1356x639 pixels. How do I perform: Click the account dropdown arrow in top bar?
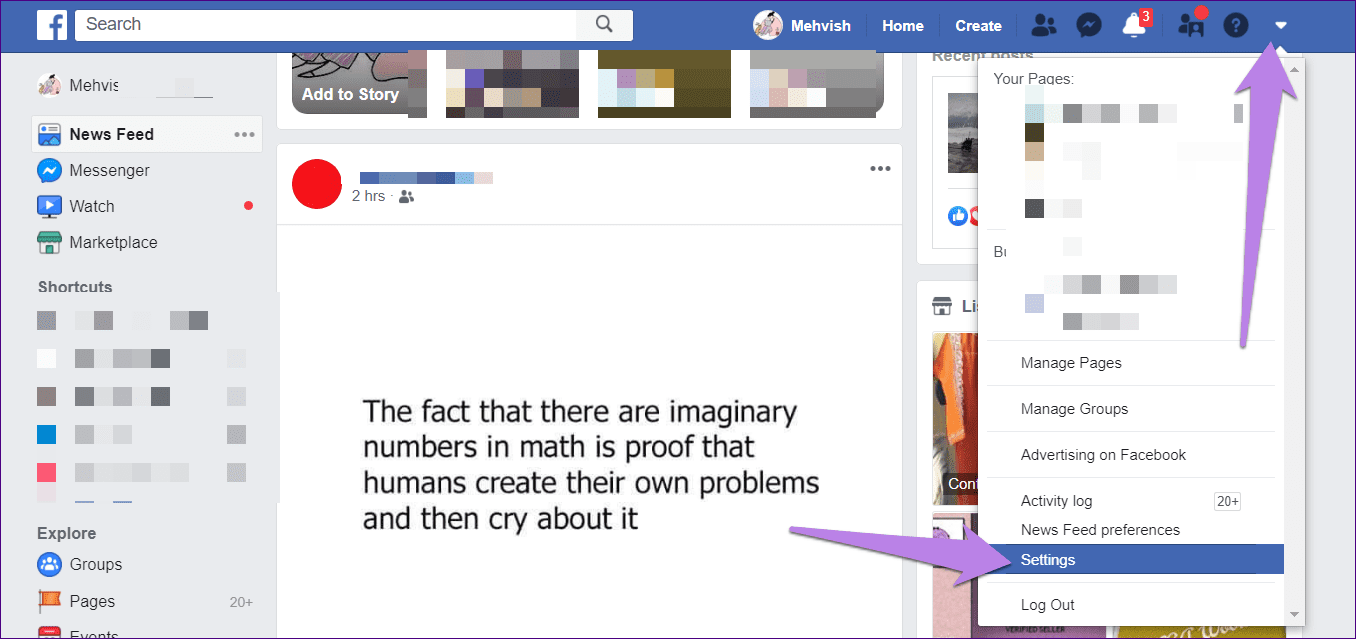pos(1281,26)
